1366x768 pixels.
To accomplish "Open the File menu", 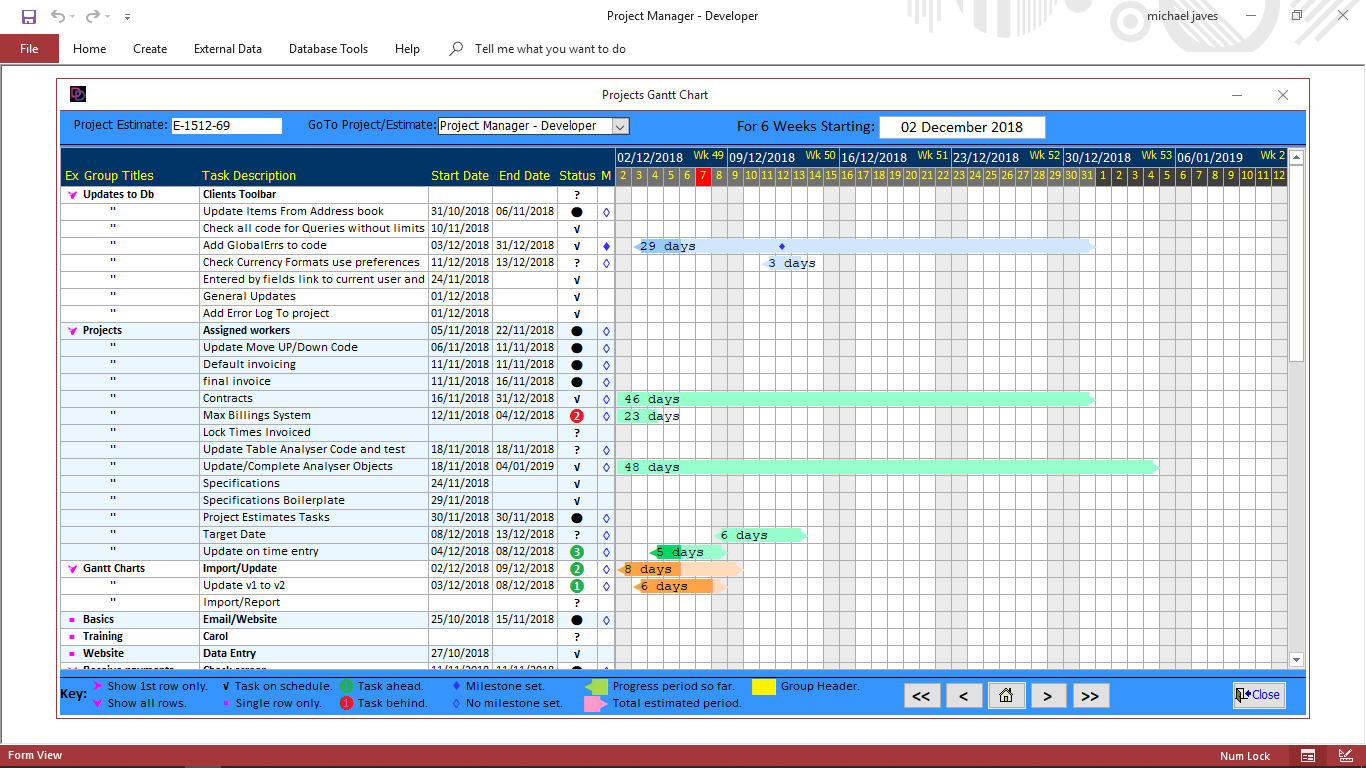I will click(x=29, y=49).
